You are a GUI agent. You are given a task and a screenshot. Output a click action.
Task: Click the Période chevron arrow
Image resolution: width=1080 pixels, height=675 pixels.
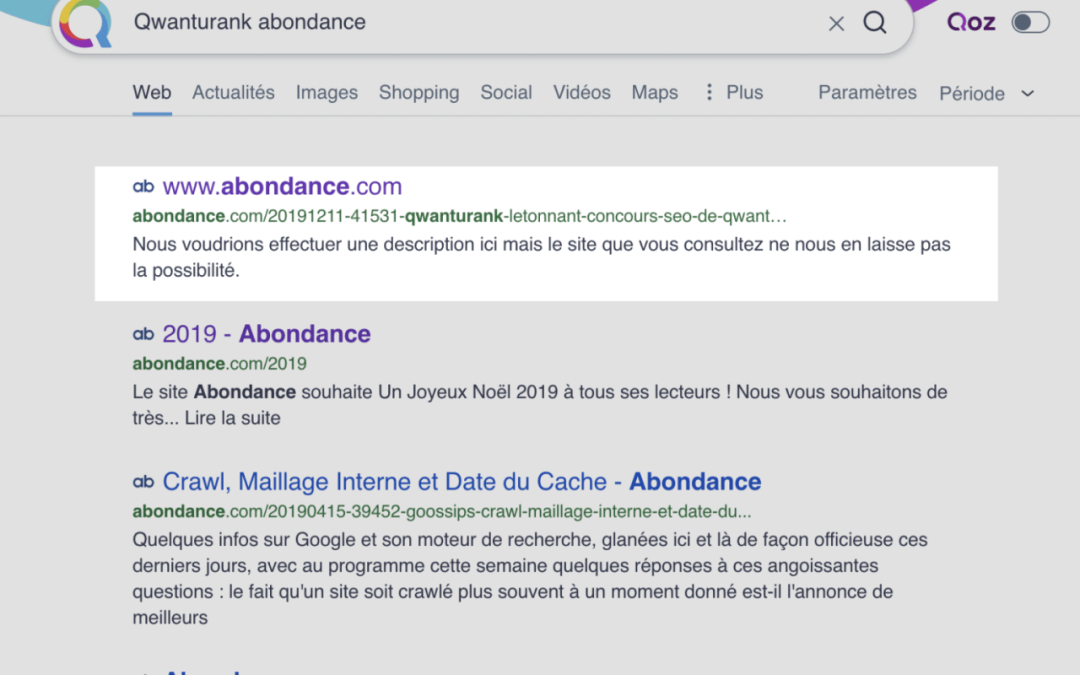pos(1027,94)
